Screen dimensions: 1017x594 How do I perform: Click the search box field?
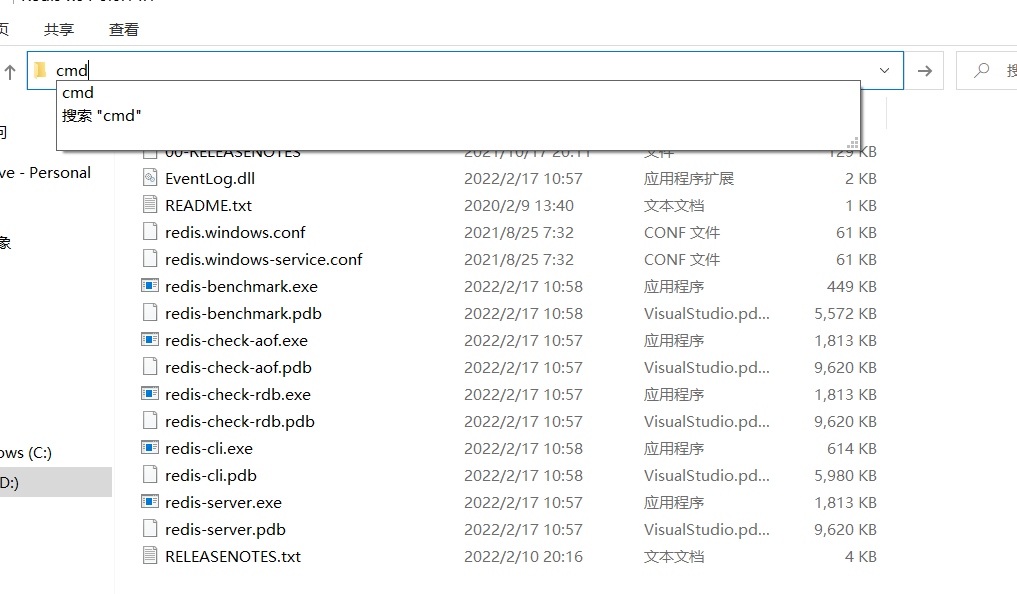point(987,71)
